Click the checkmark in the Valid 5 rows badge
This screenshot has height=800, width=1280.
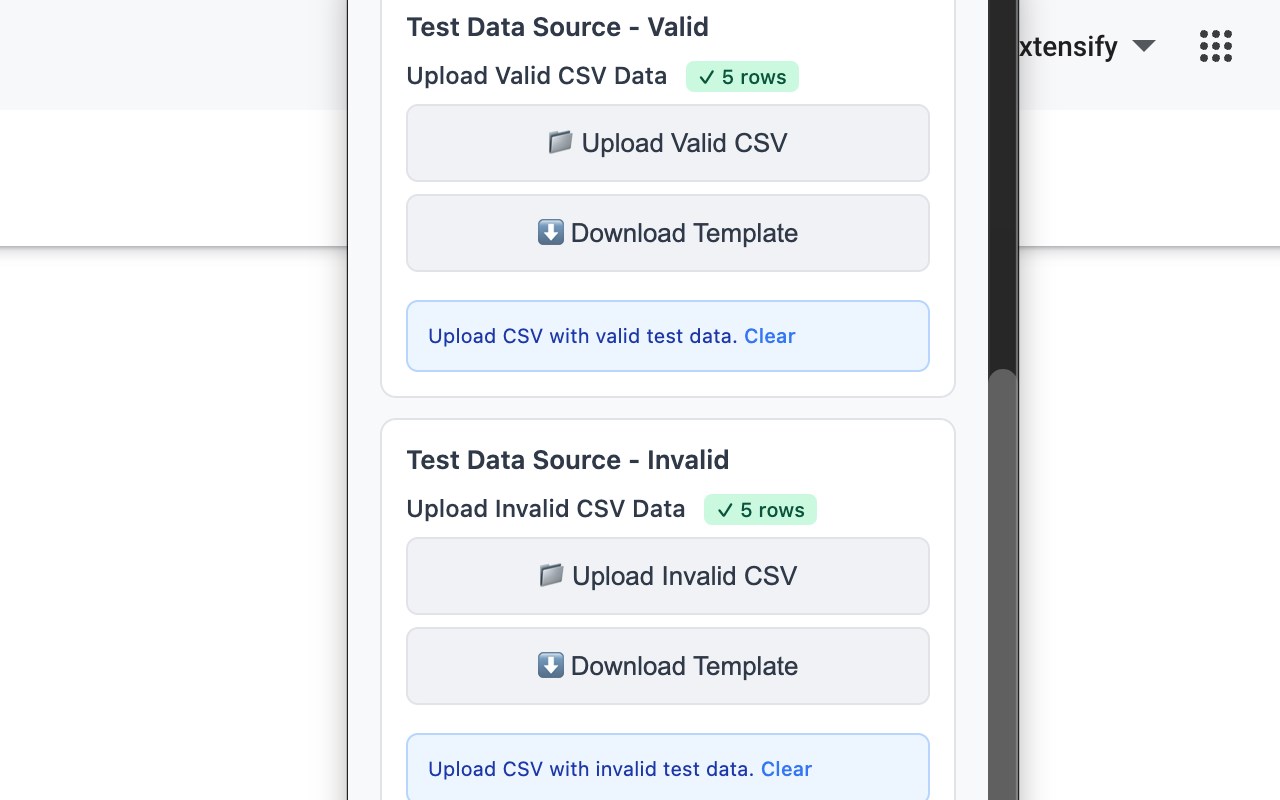click(707, 78)
